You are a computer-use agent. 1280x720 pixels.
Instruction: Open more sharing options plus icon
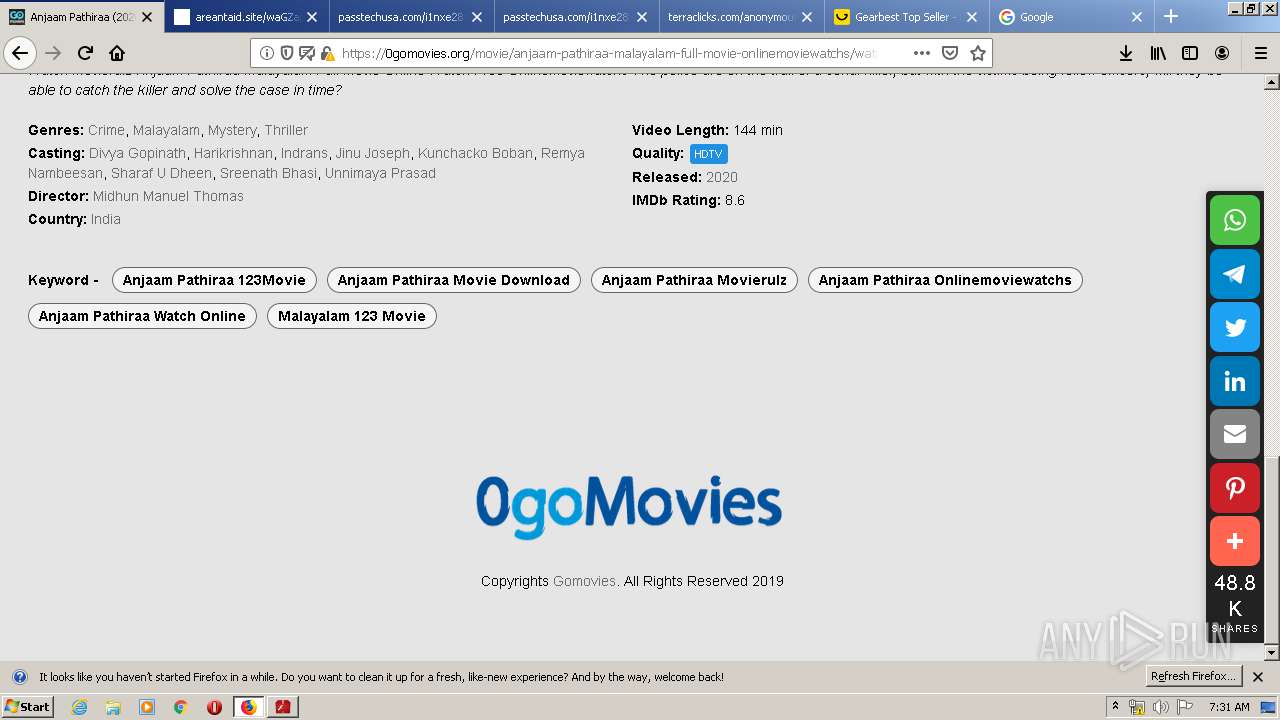pos(1235,541)
